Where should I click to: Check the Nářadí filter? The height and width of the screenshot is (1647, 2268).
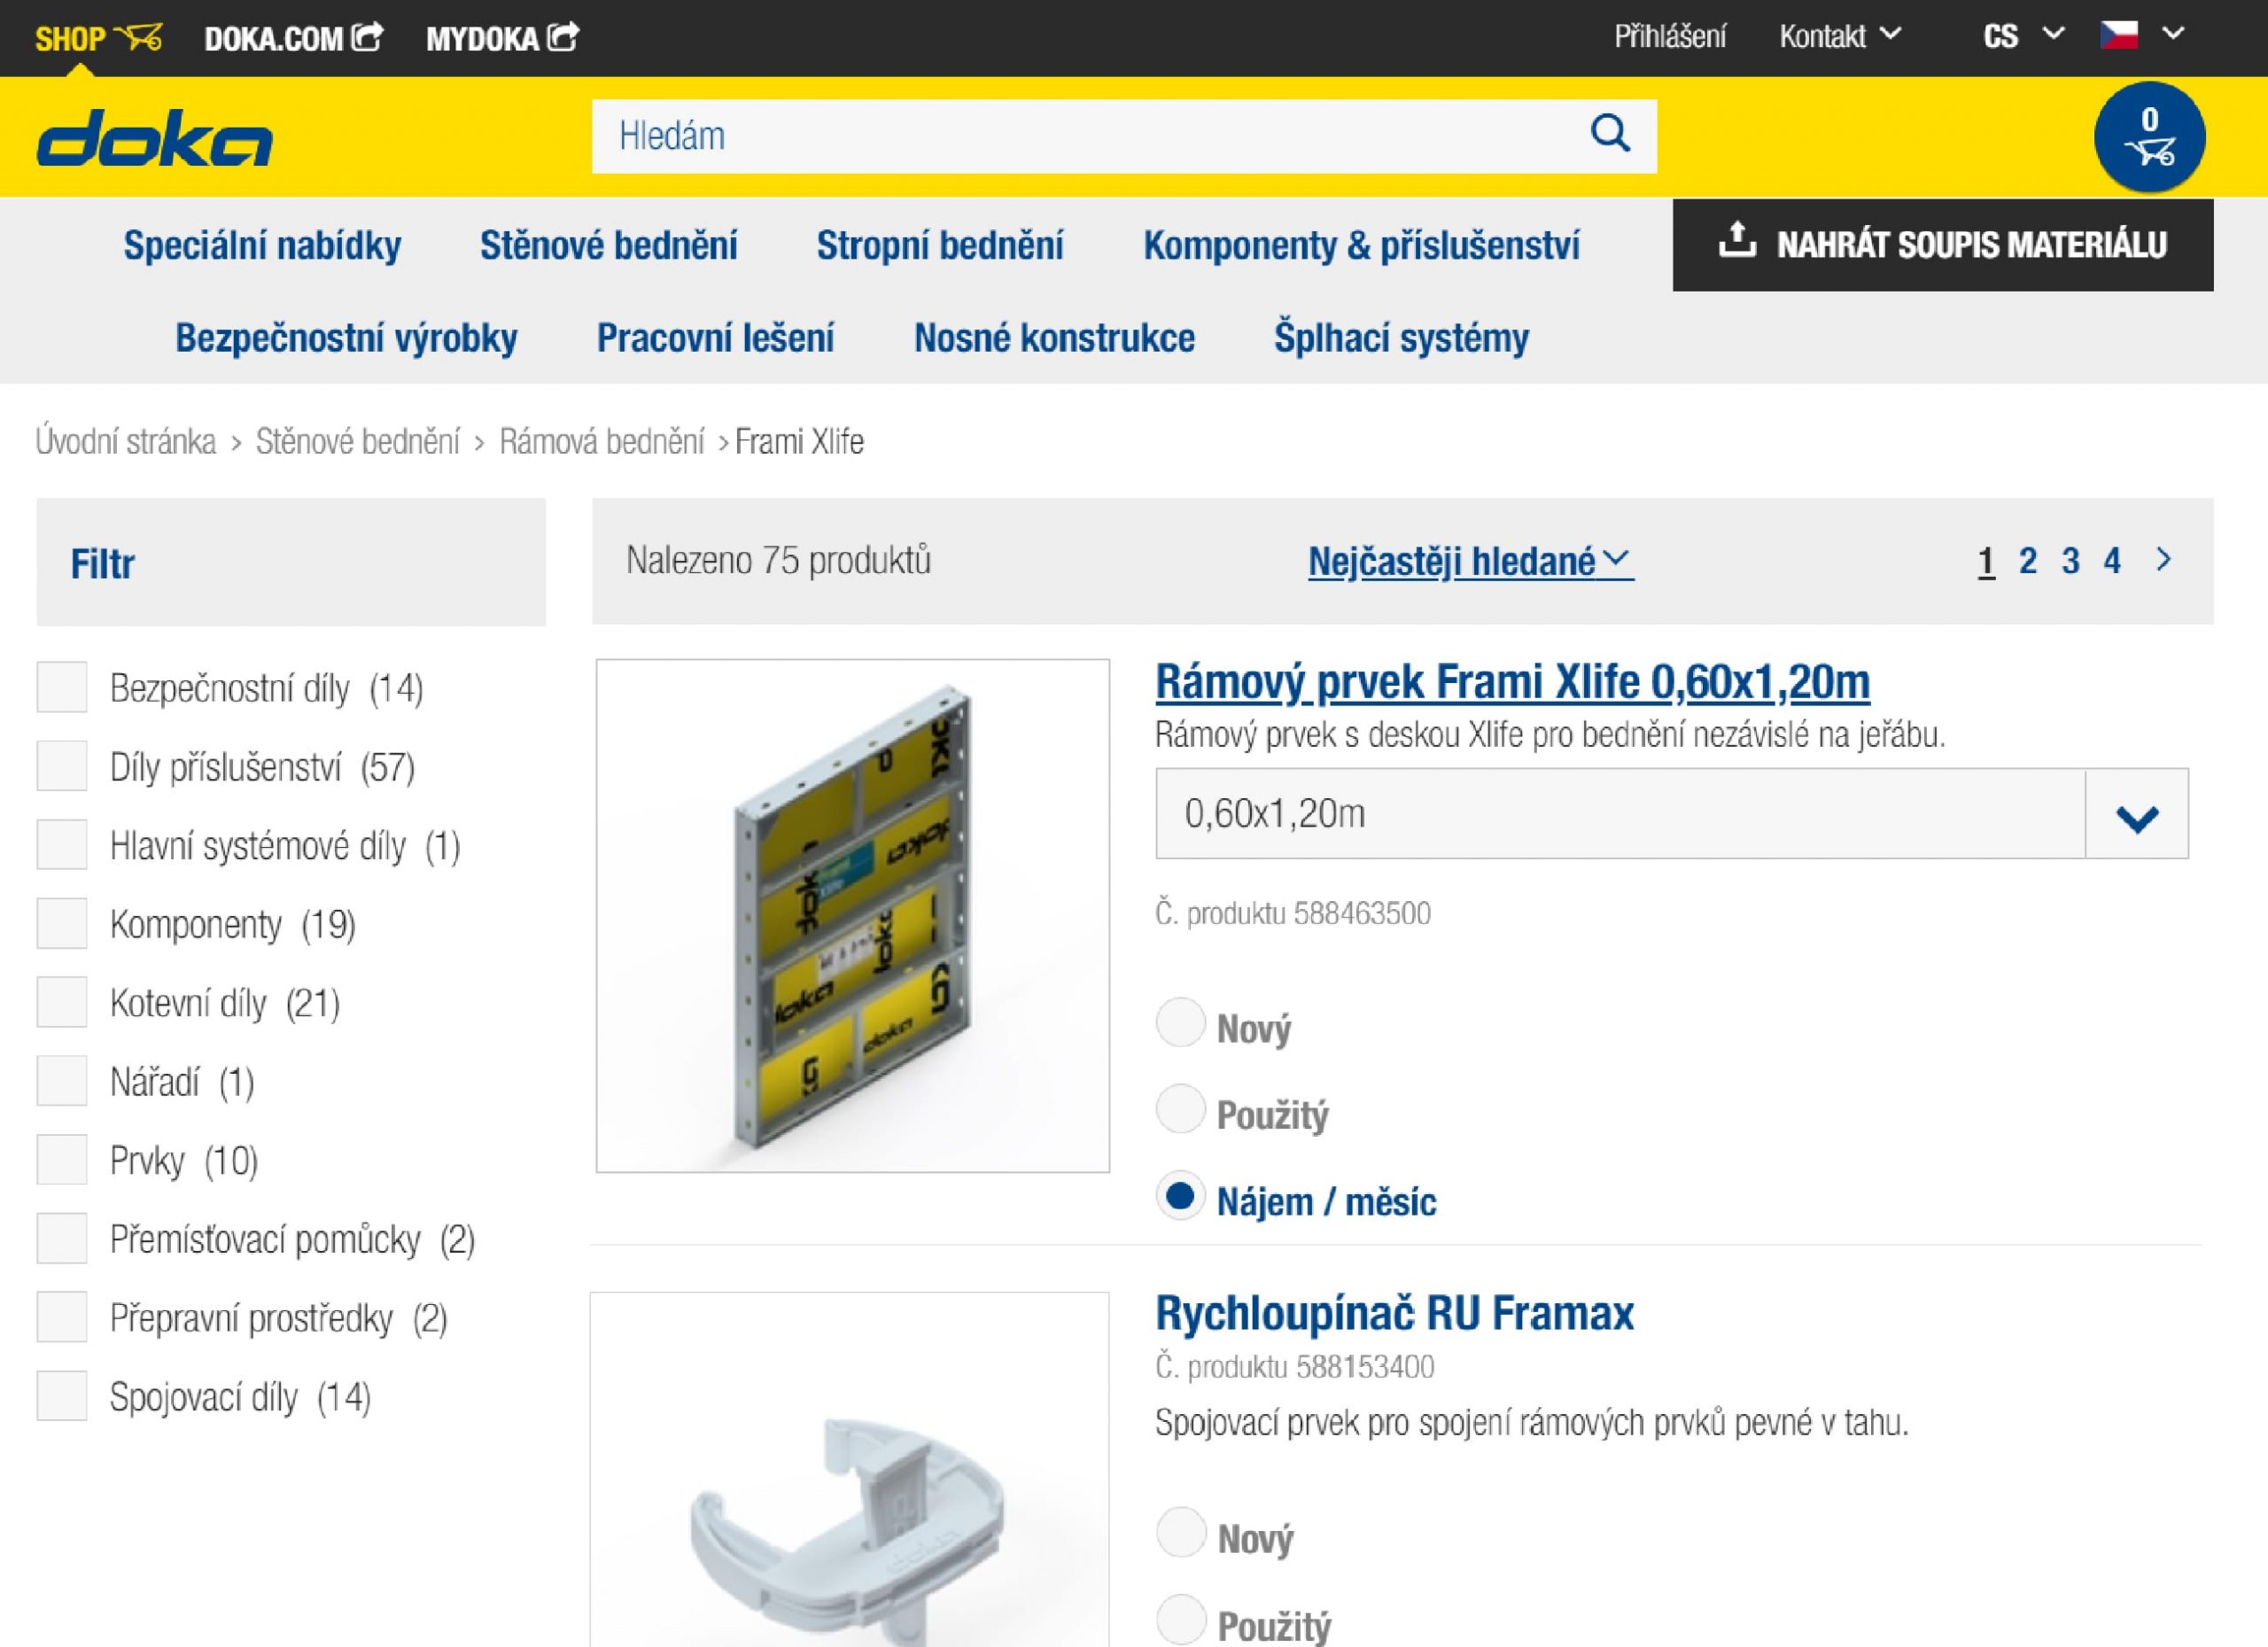click(62, 1081)
